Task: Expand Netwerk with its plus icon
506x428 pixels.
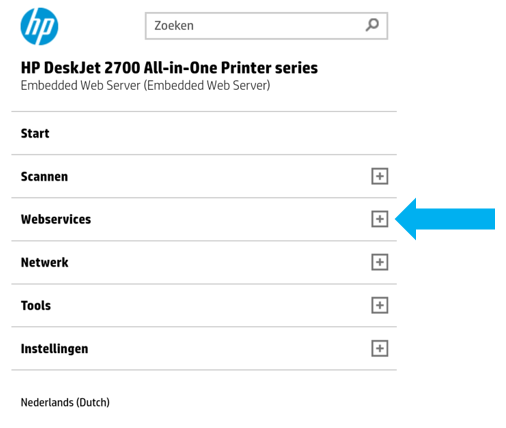Action: click(x=380, y=262)
